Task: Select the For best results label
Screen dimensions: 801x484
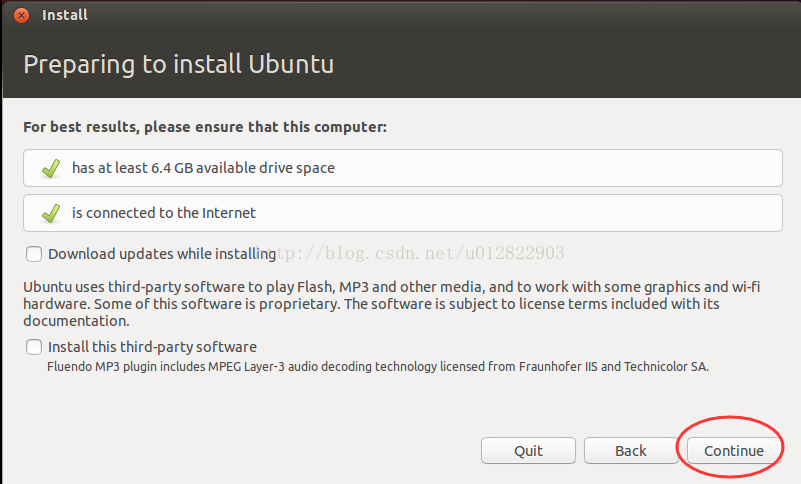Action: tap(204, 127)
